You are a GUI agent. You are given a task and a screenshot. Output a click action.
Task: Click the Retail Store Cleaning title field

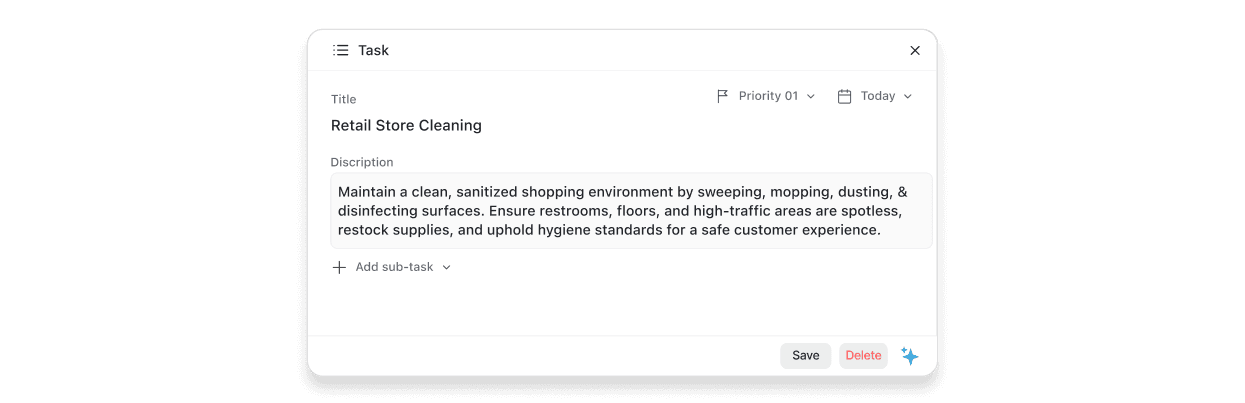[406, 125]
